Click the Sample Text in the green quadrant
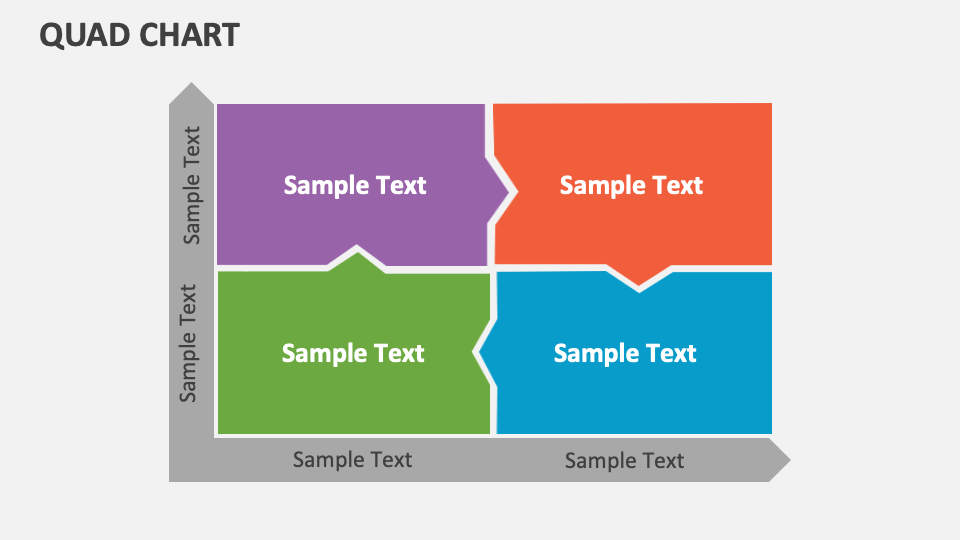The width and height of the screenshot is (960, 540). [353, 353]
